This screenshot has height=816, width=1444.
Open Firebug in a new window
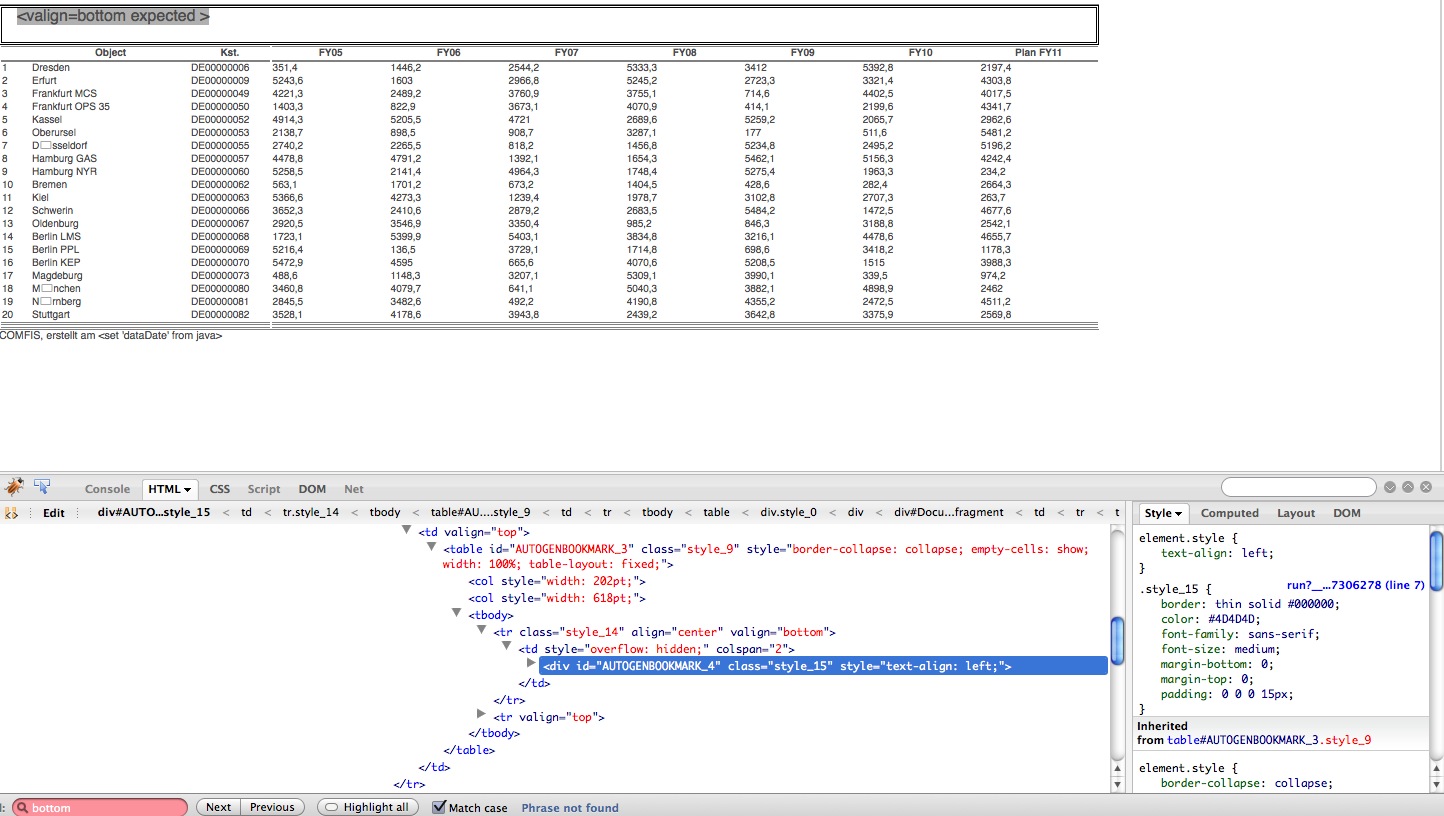pyautogui.click(x=1407, y=488)
